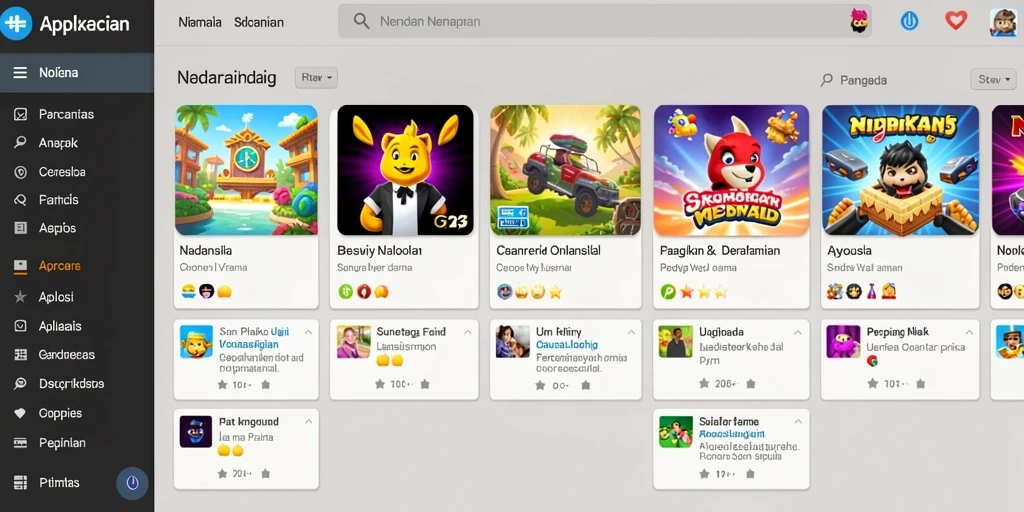Open the Besviy Nalooiai game thumbnail
This screenshot has height=512, width=1024.
click(405, 170)
